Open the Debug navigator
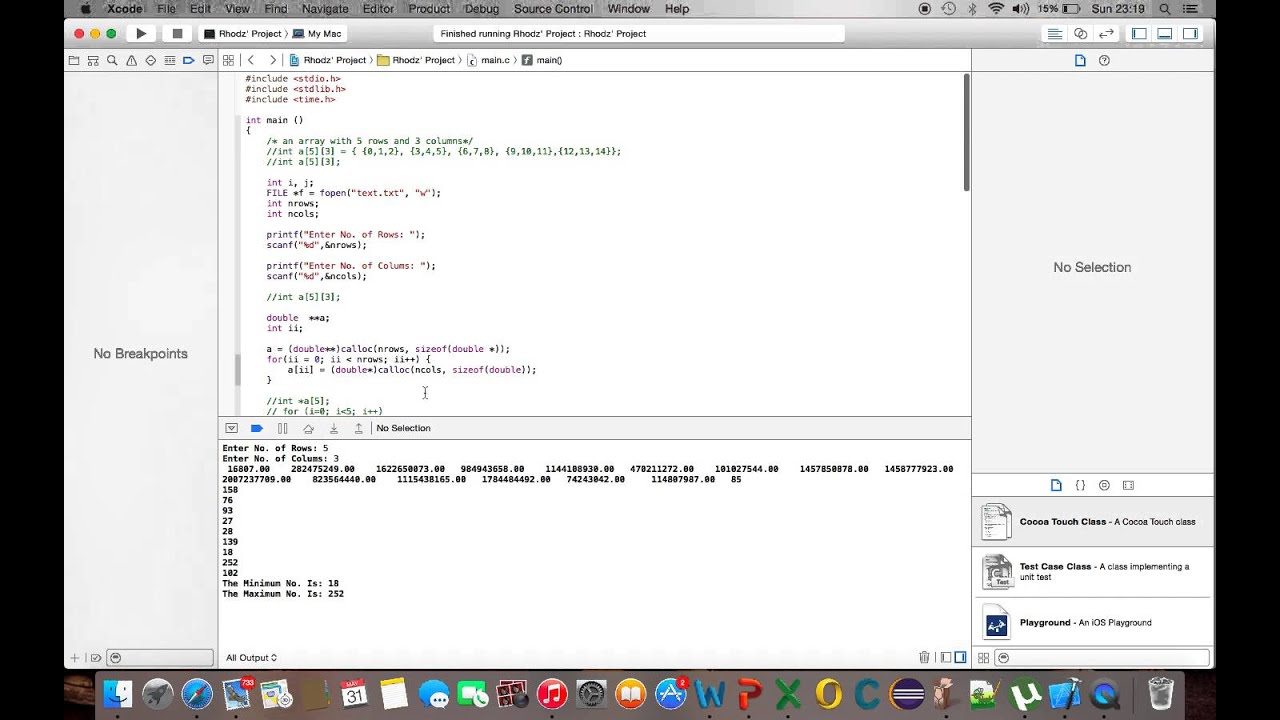1280x720 pixels. [169, 60]
